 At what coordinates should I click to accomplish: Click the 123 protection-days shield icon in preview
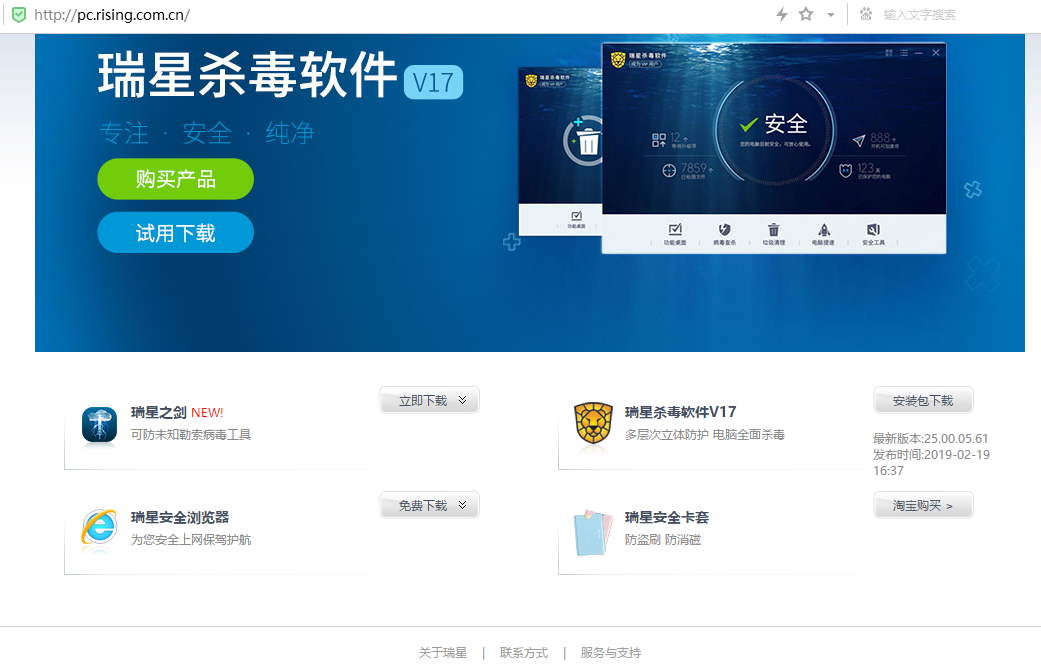[845, 171]
